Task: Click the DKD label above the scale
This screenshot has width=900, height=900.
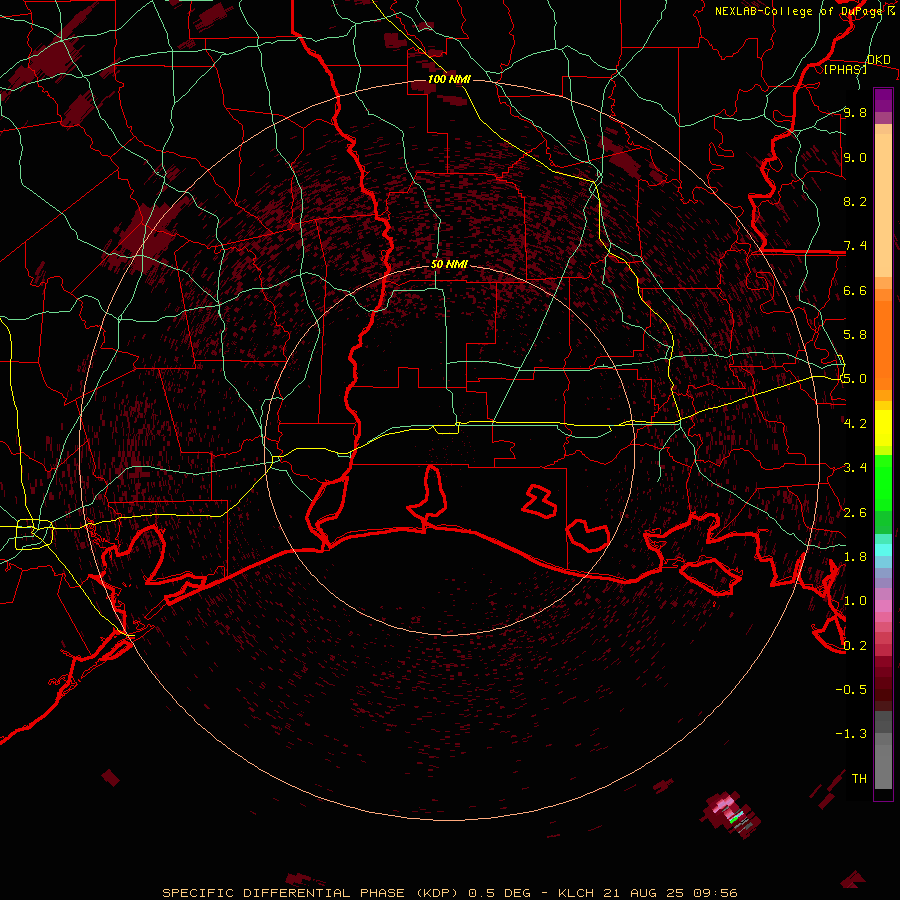Action: pyautogui.click(x=878, y=60)
